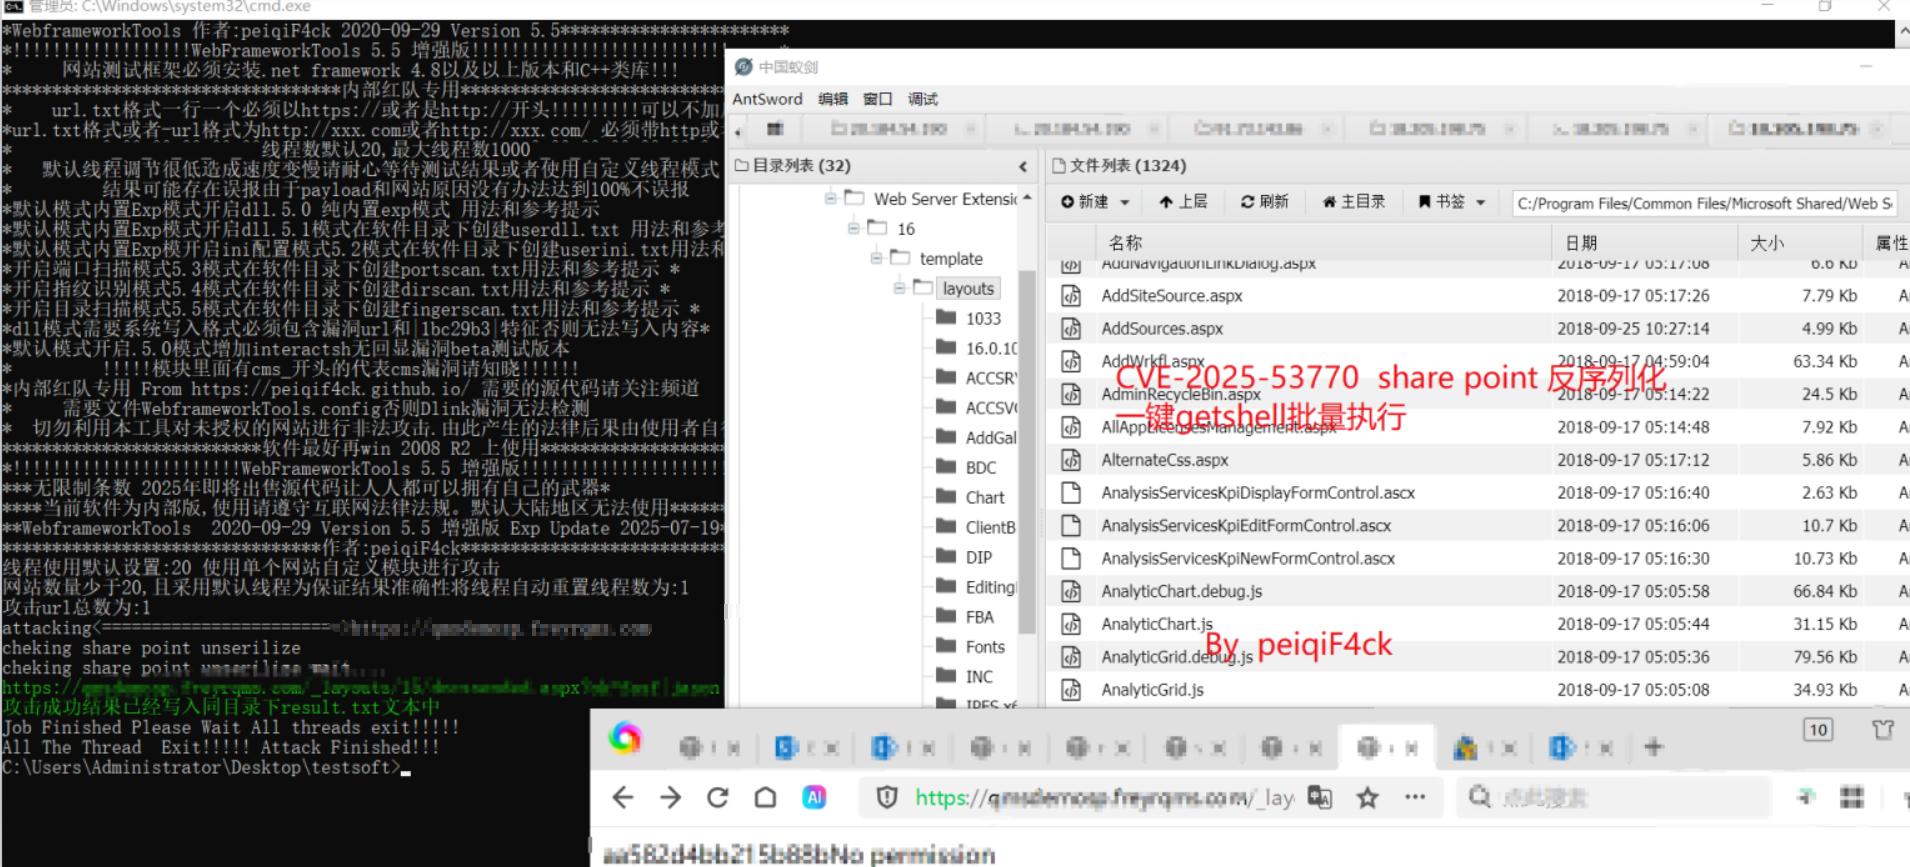Open the 编辑 menu
Viewport: 1910px width, 867px height.
[x=833, y=99]
